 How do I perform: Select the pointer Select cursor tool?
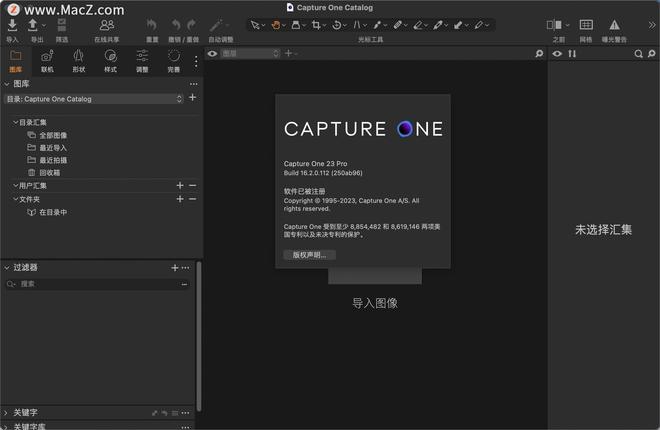pyautogui.click(x=255, y=25)
